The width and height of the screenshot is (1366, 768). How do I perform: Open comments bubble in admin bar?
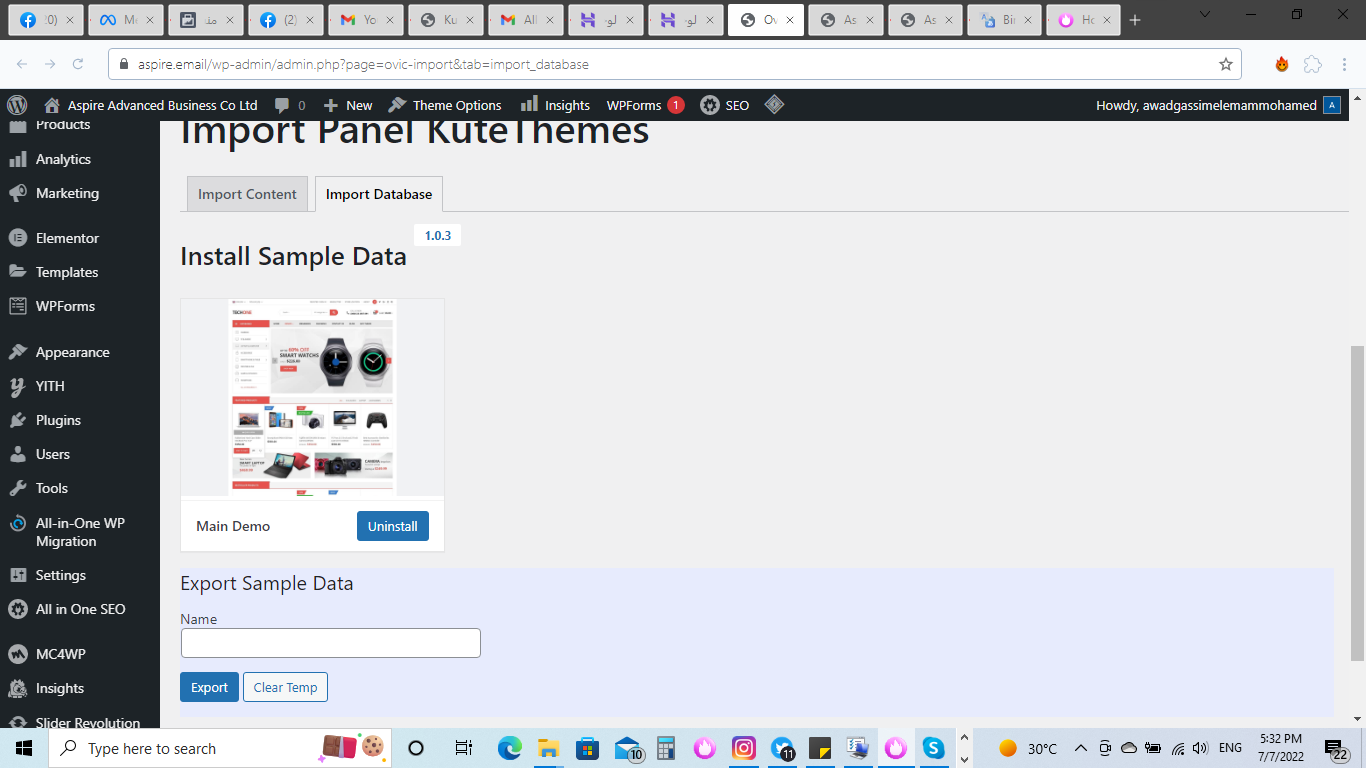pyautogui.click(x=290, y=105)
